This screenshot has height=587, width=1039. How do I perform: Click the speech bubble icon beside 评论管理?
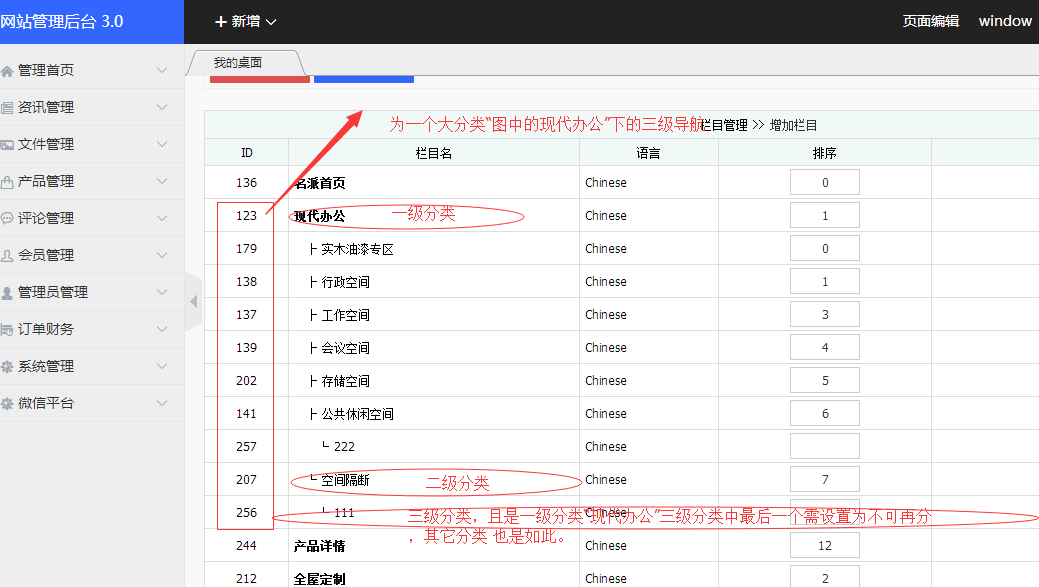point(7,219)
